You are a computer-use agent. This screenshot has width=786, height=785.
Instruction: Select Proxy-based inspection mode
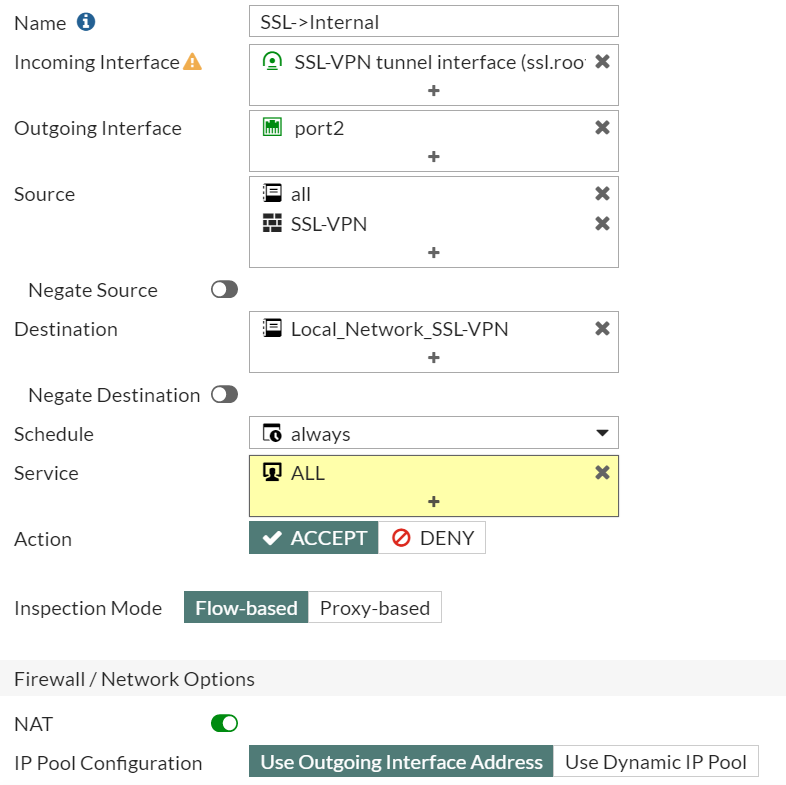pos(374,608)
